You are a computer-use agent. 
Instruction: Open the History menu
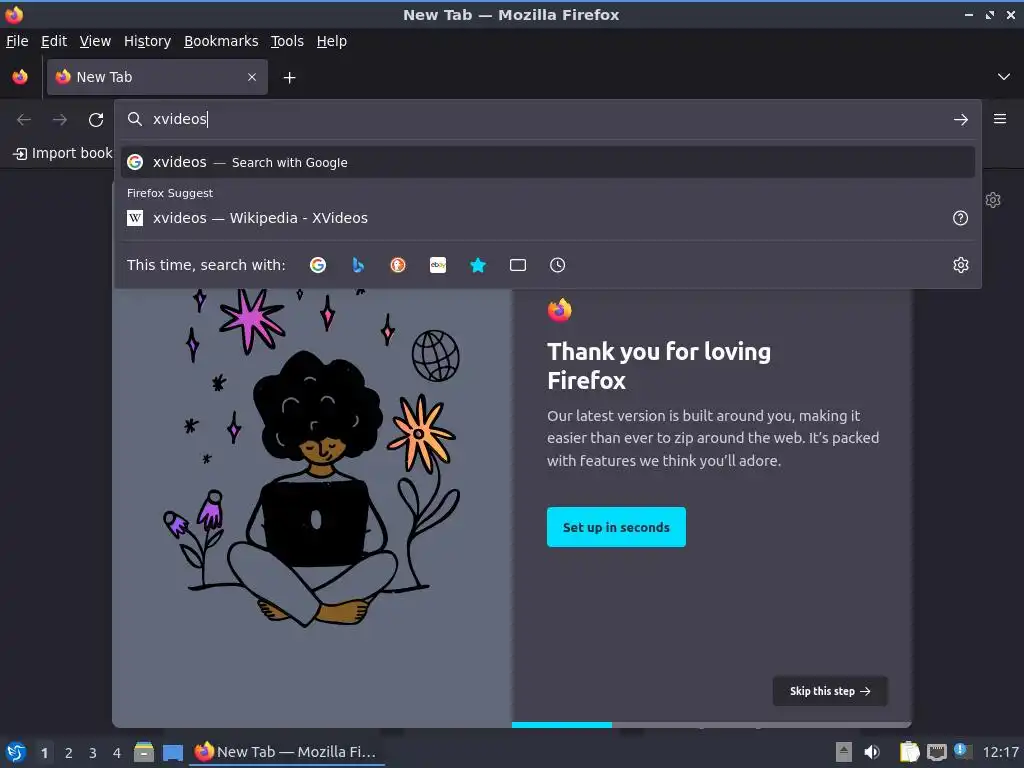coord(148,41)
